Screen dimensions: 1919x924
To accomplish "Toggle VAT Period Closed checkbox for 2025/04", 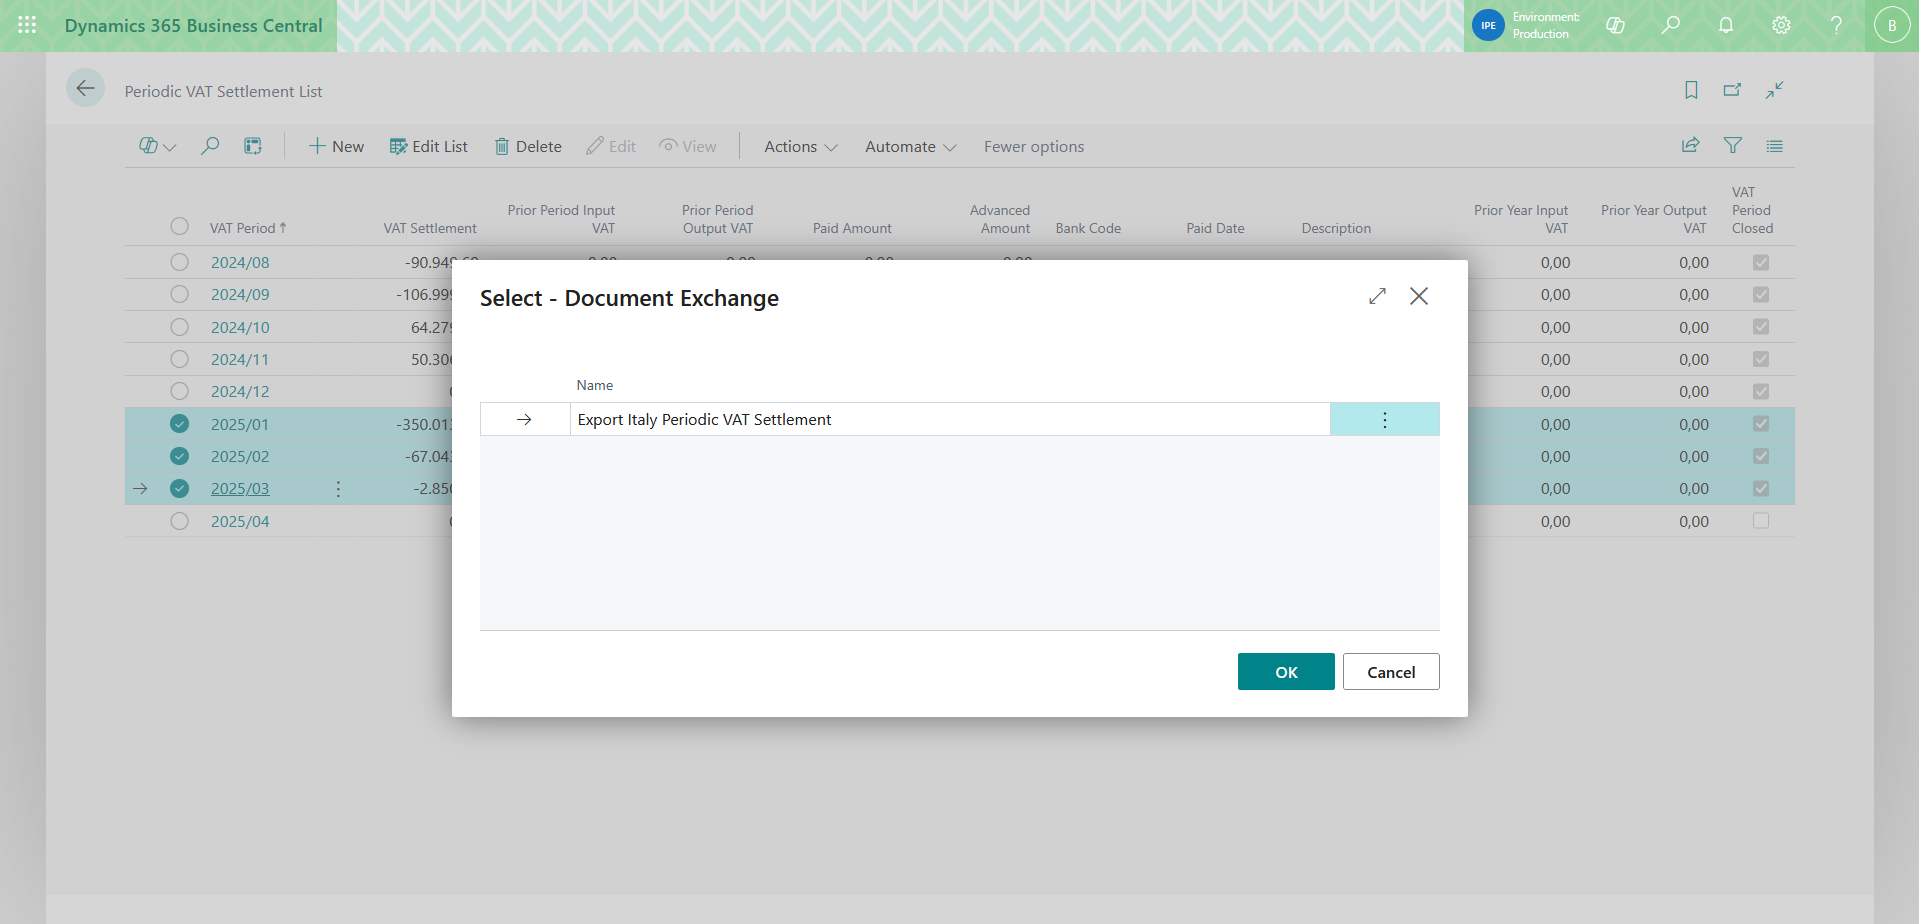I will pyautogui.click(x=1761, y=521).
